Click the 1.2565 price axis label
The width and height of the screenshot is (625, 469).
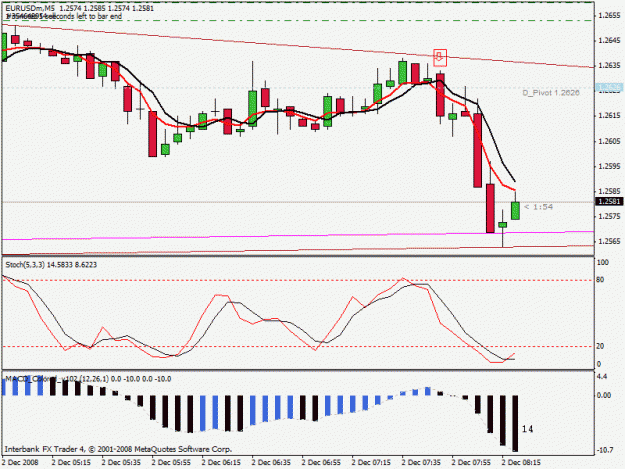[610, 242]
